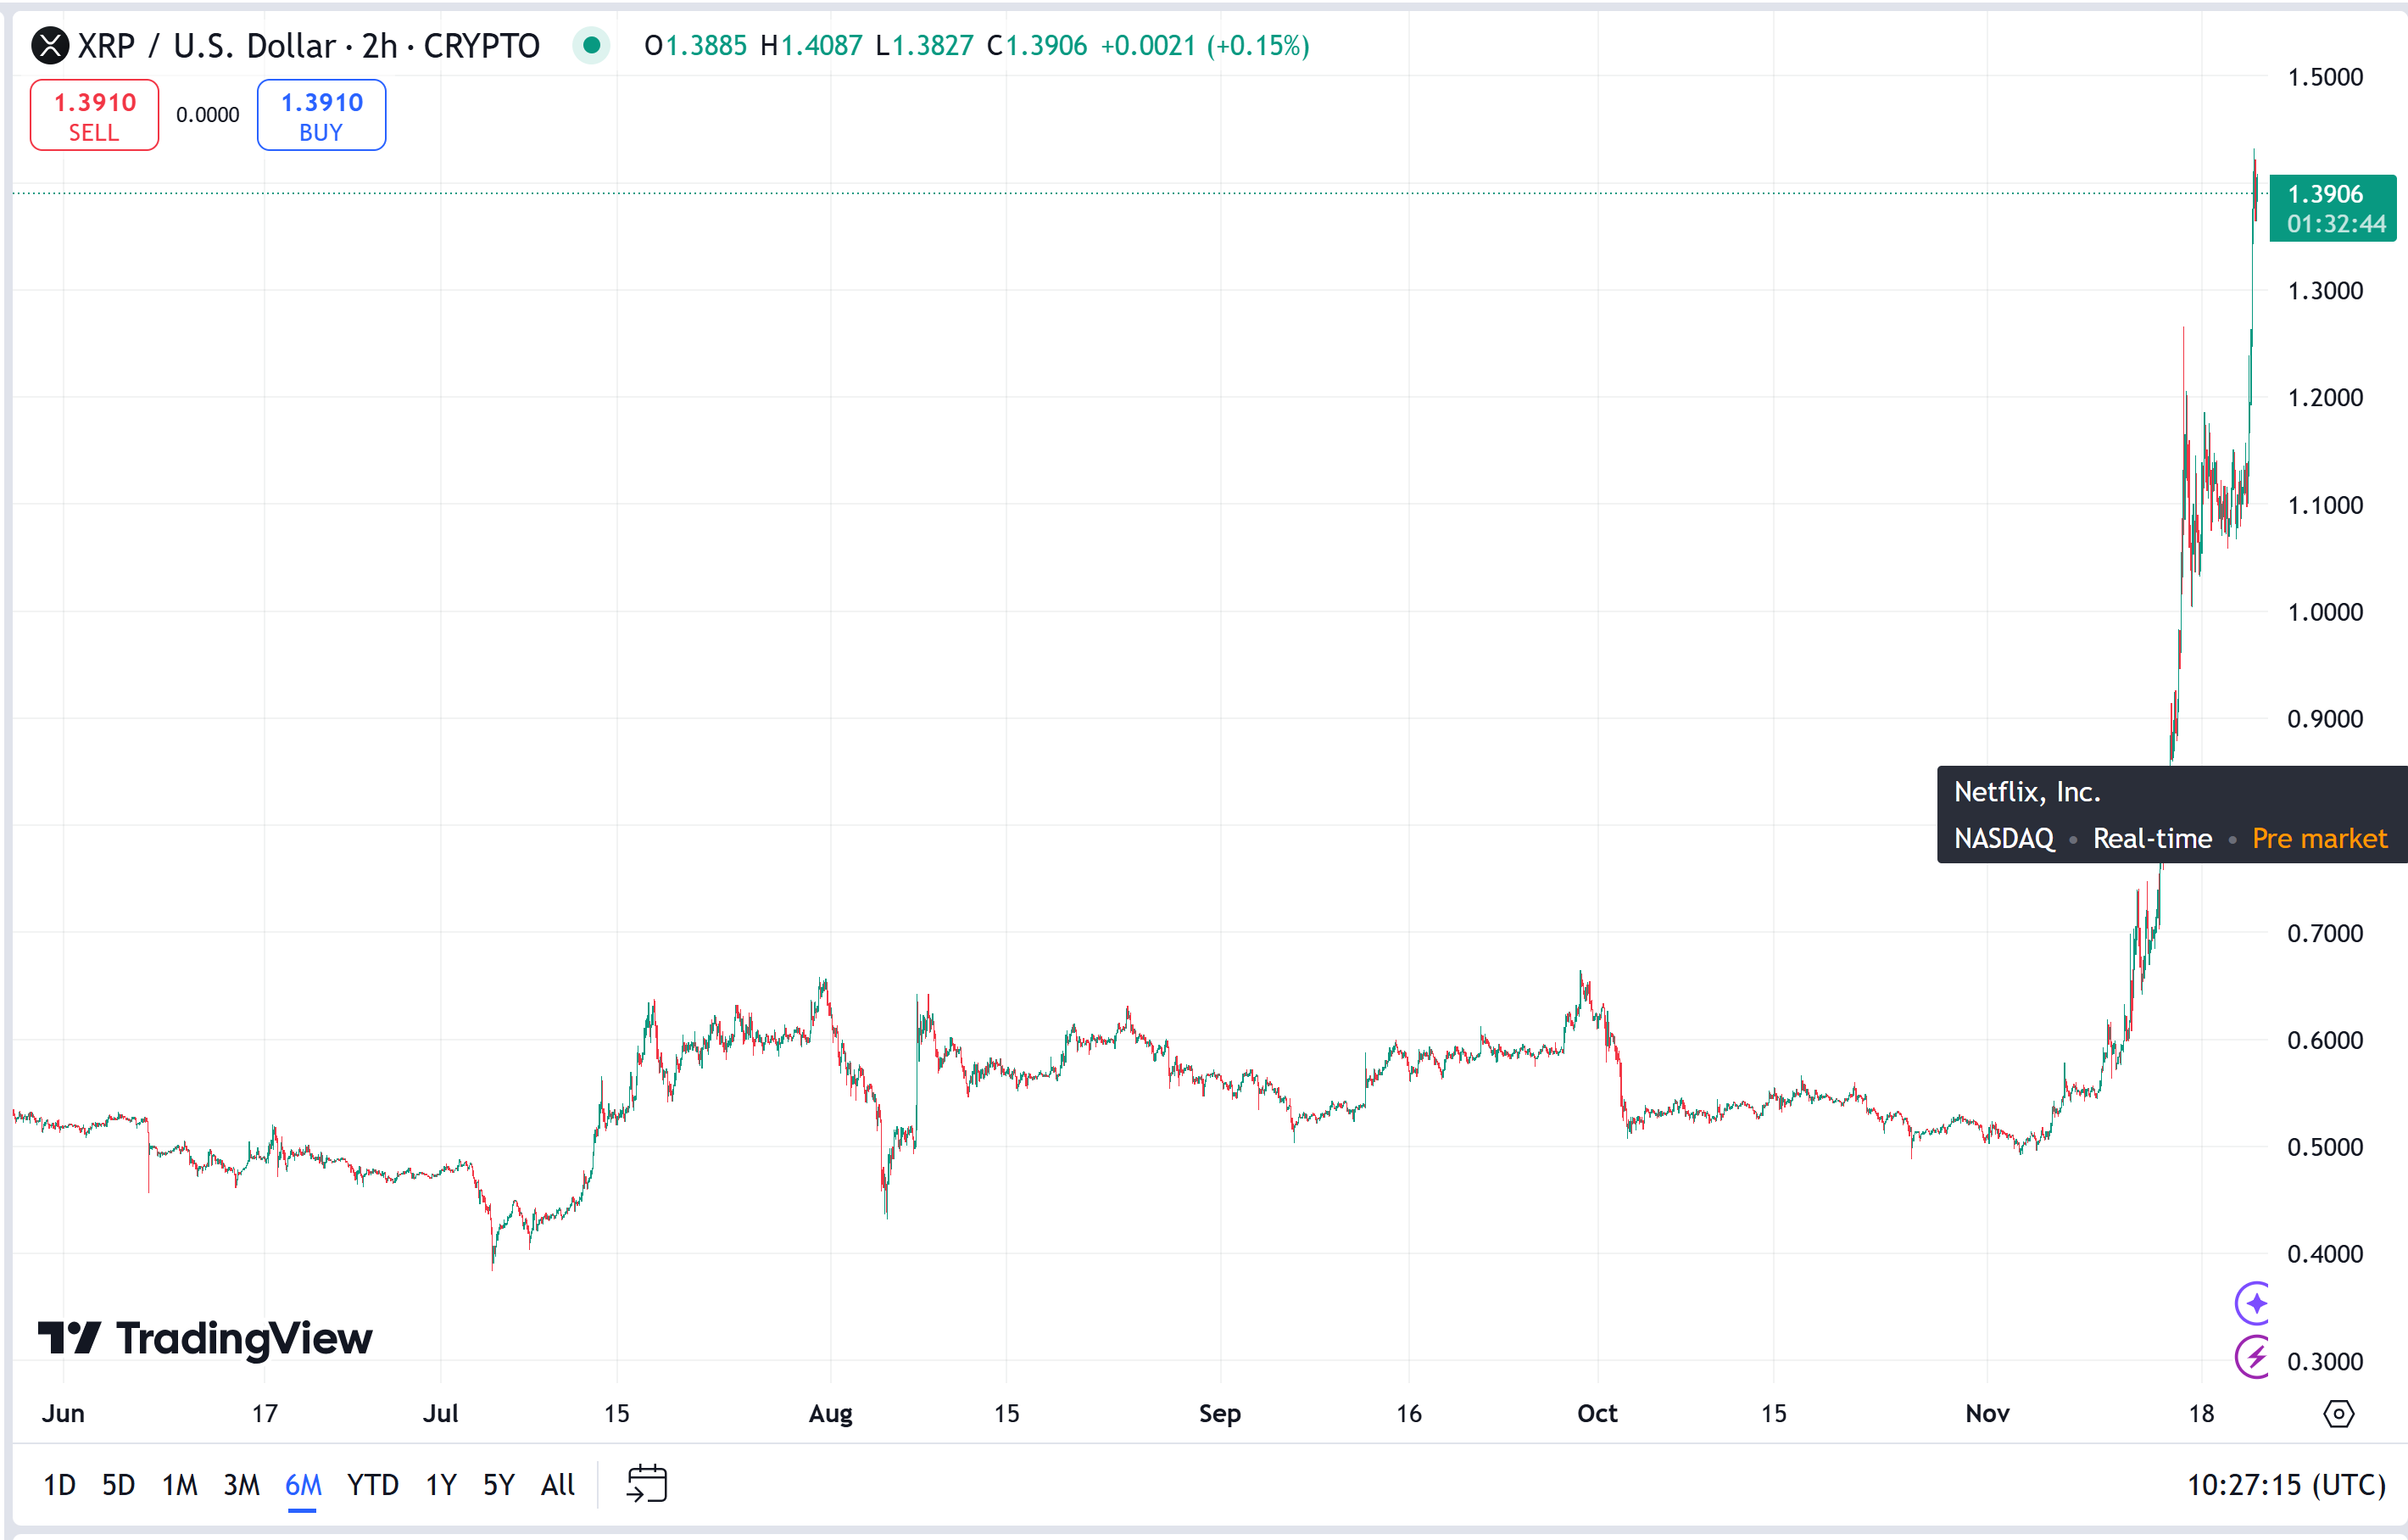Viewport: 2408px width, 1540px height.
Task: Click the purple lightning bolt icon
Action: (2254, 1357)
